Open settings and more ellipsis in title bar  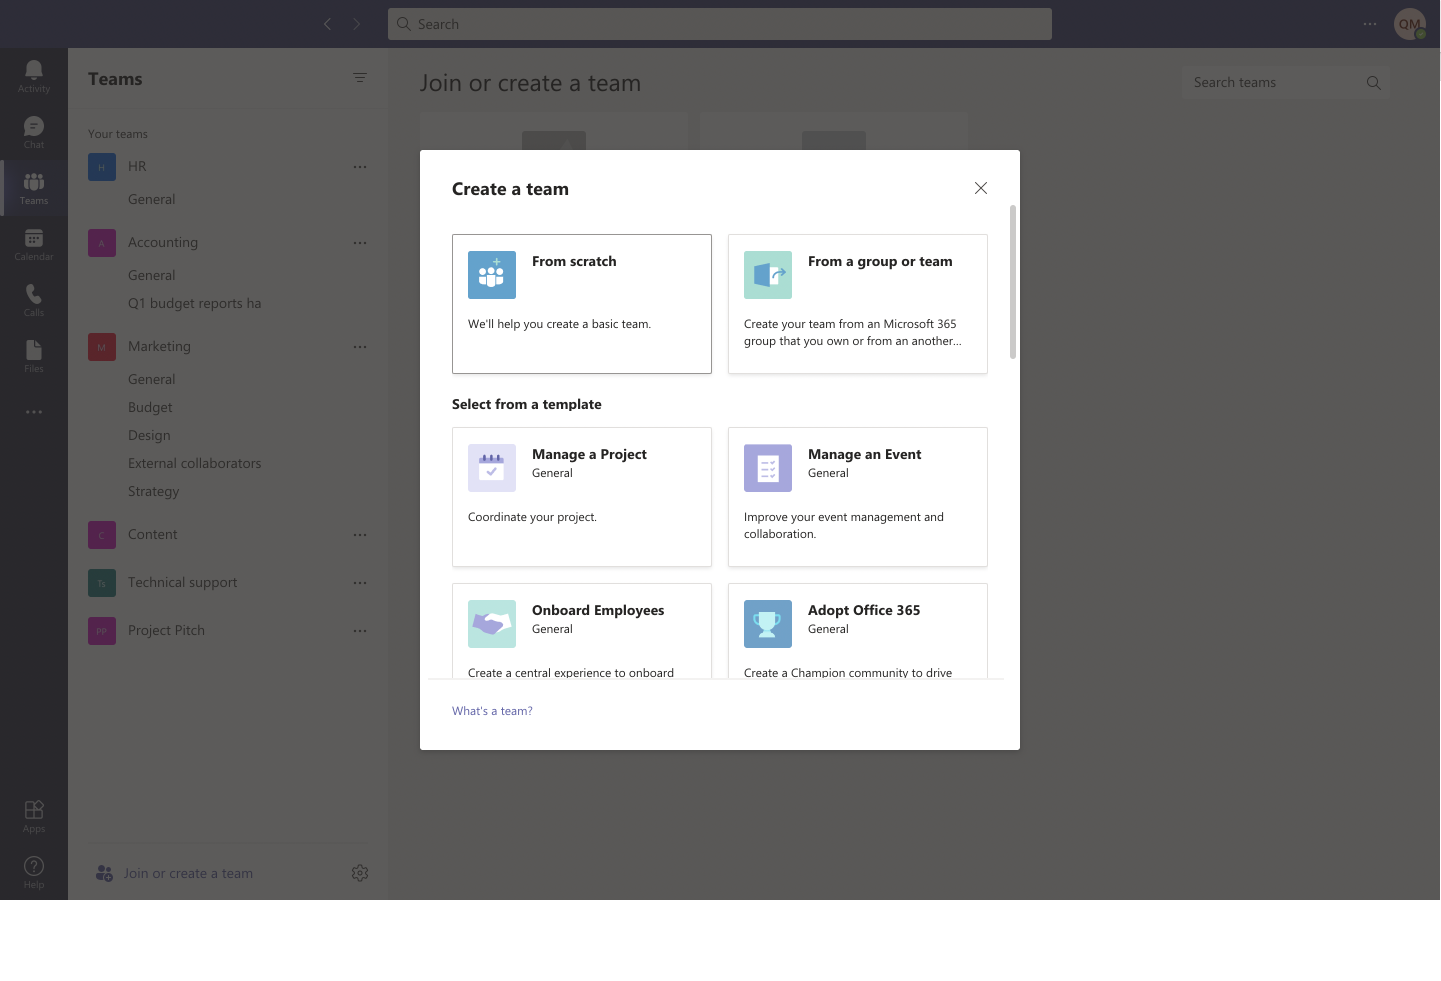(1370, 24)
